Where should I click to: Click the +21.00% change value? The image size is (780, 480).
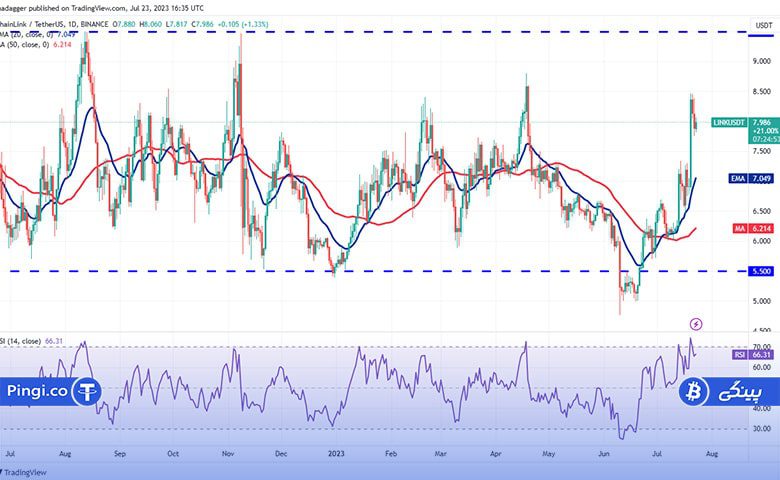point(765,131)
